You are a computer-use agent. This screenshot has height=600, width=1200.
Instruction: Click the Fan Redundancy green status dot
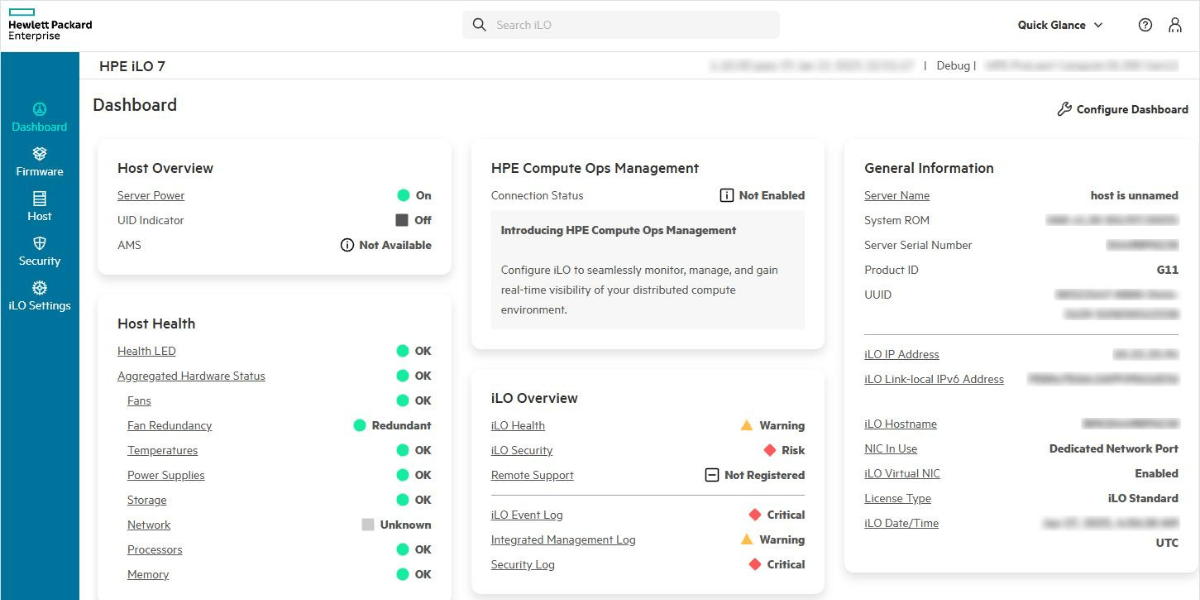point(360,426)
